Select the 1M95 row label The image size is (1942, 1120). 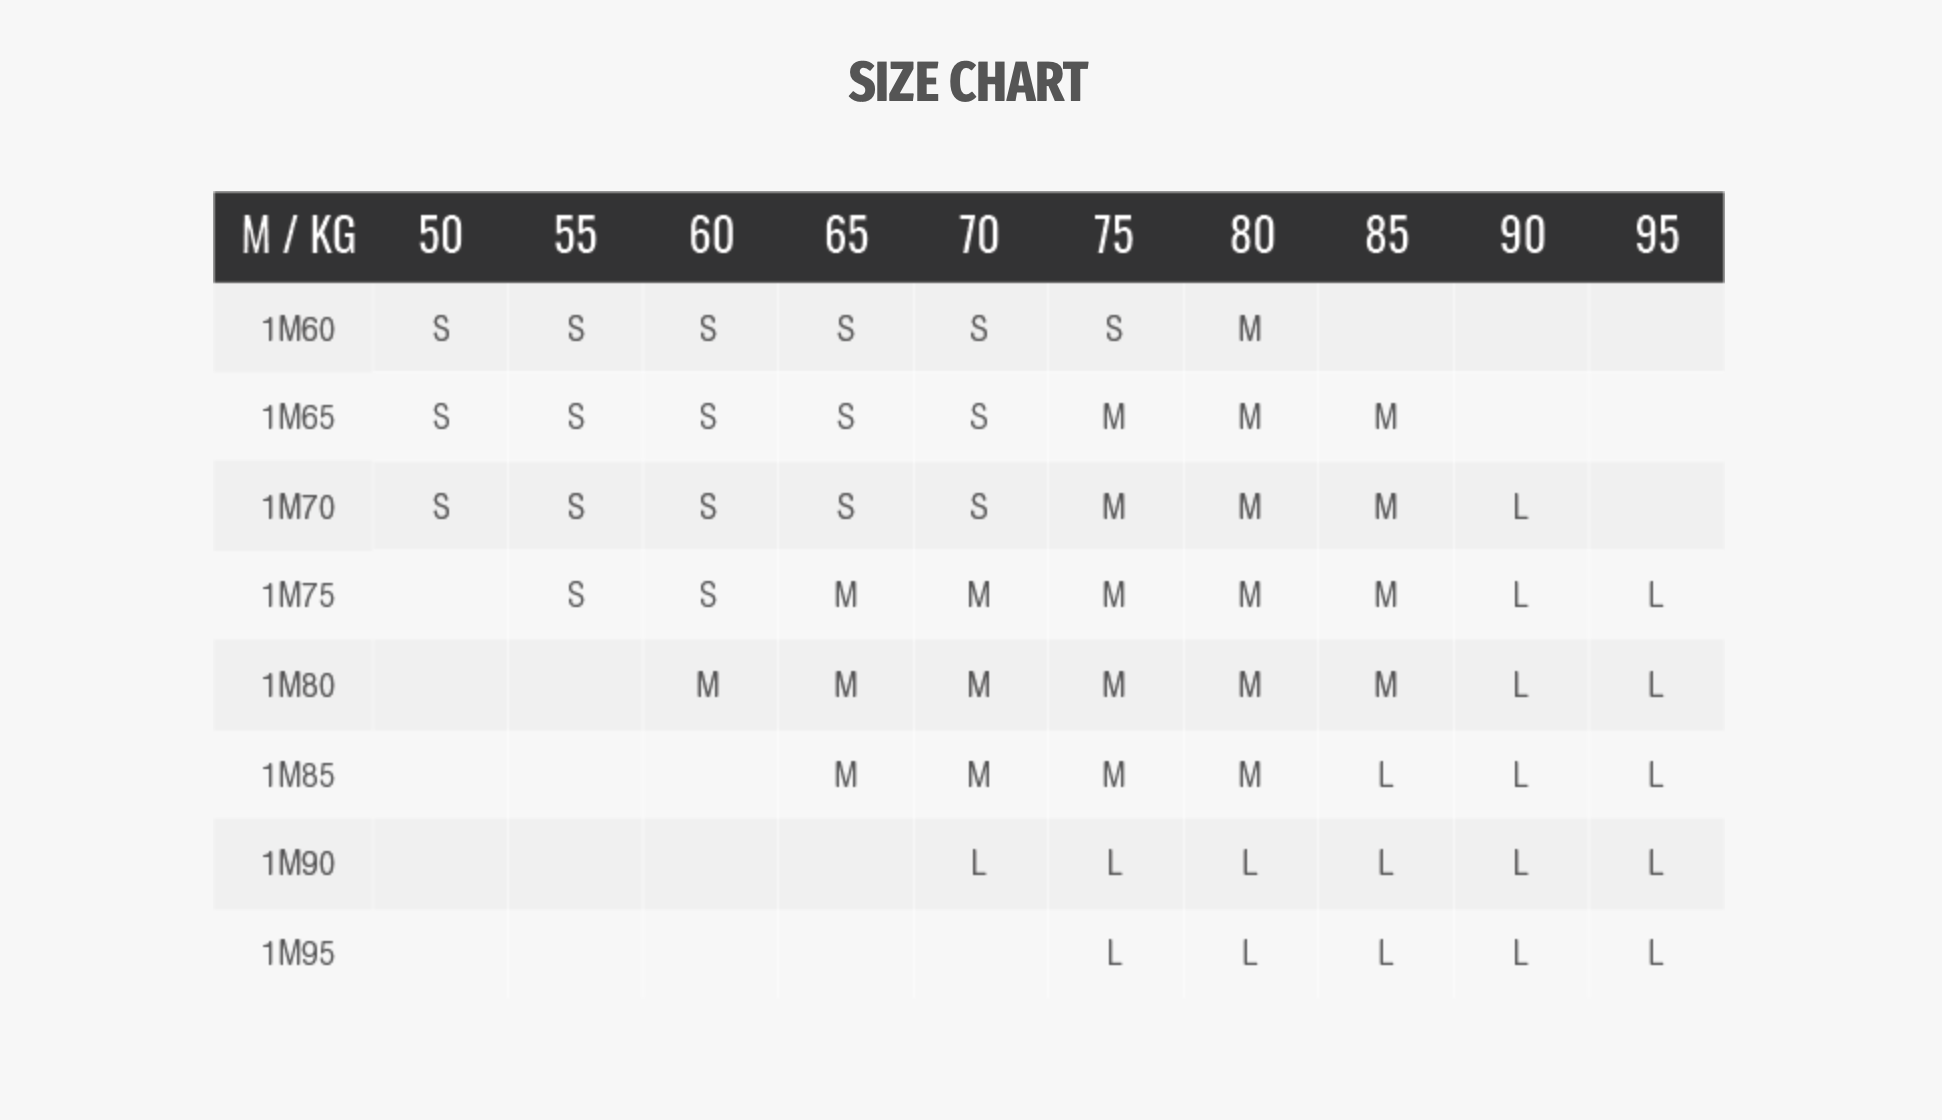point(298,954)
